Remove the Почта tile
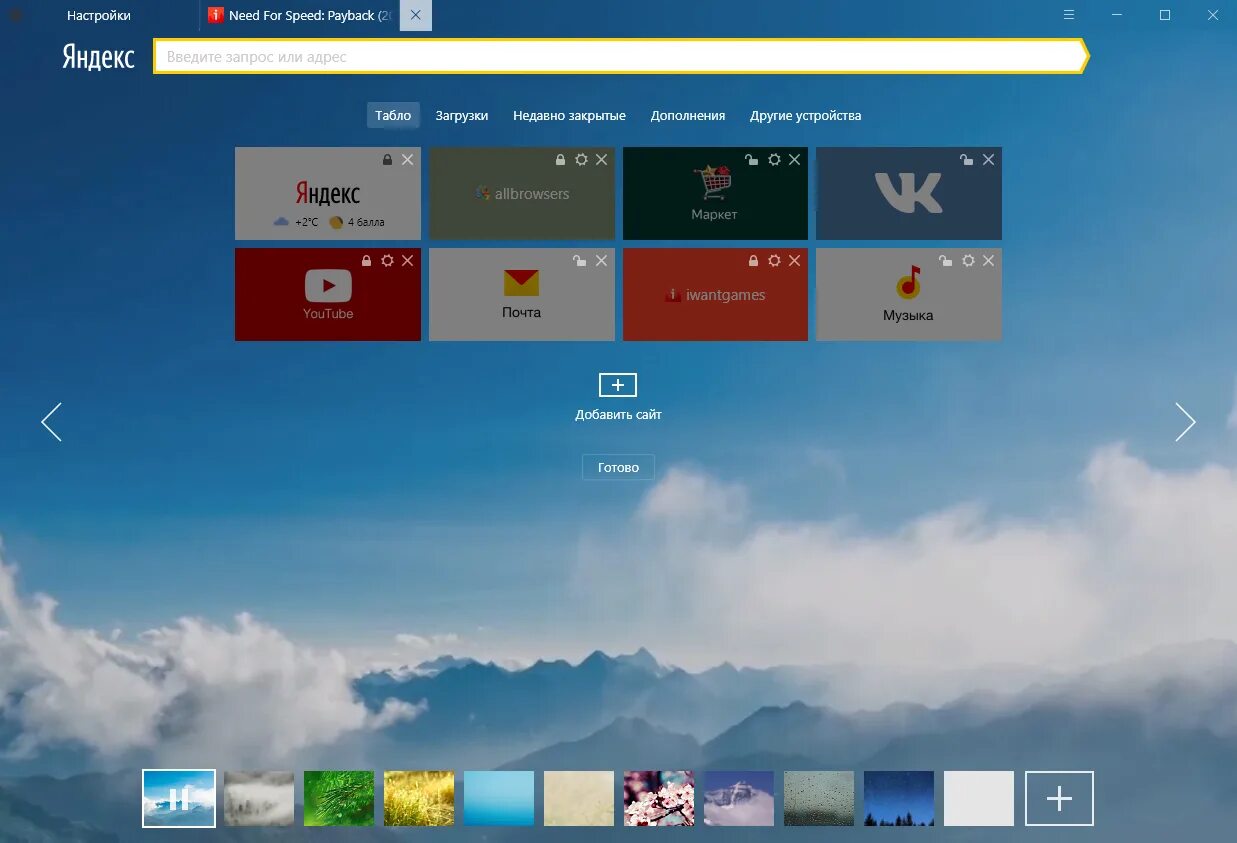This screenshot has width=1237, height=843. pyautogui.click(x=601, y=260)
